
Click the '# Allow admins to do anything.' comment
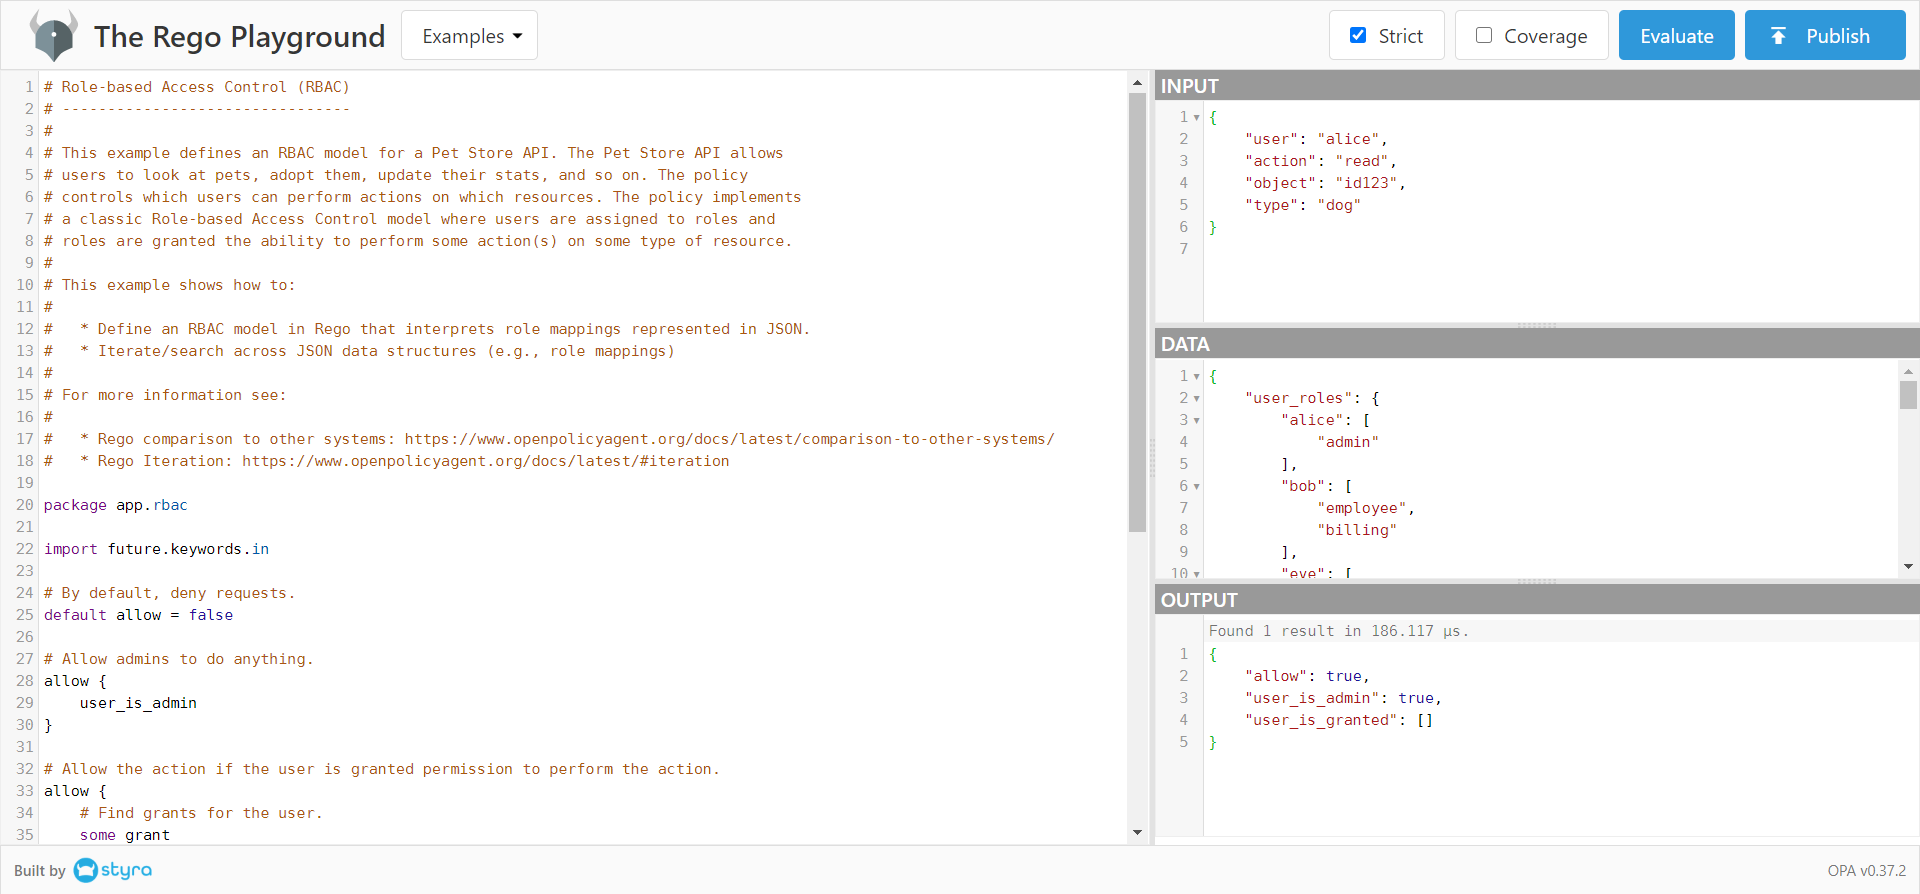click(x=179, y=659)
